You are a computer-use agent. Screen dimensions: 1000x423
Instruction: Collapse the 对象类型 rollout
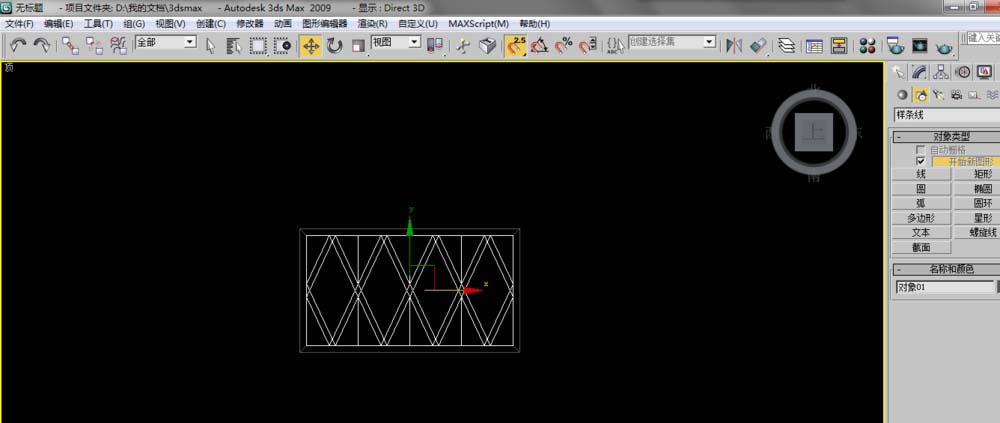coord(946,137)
